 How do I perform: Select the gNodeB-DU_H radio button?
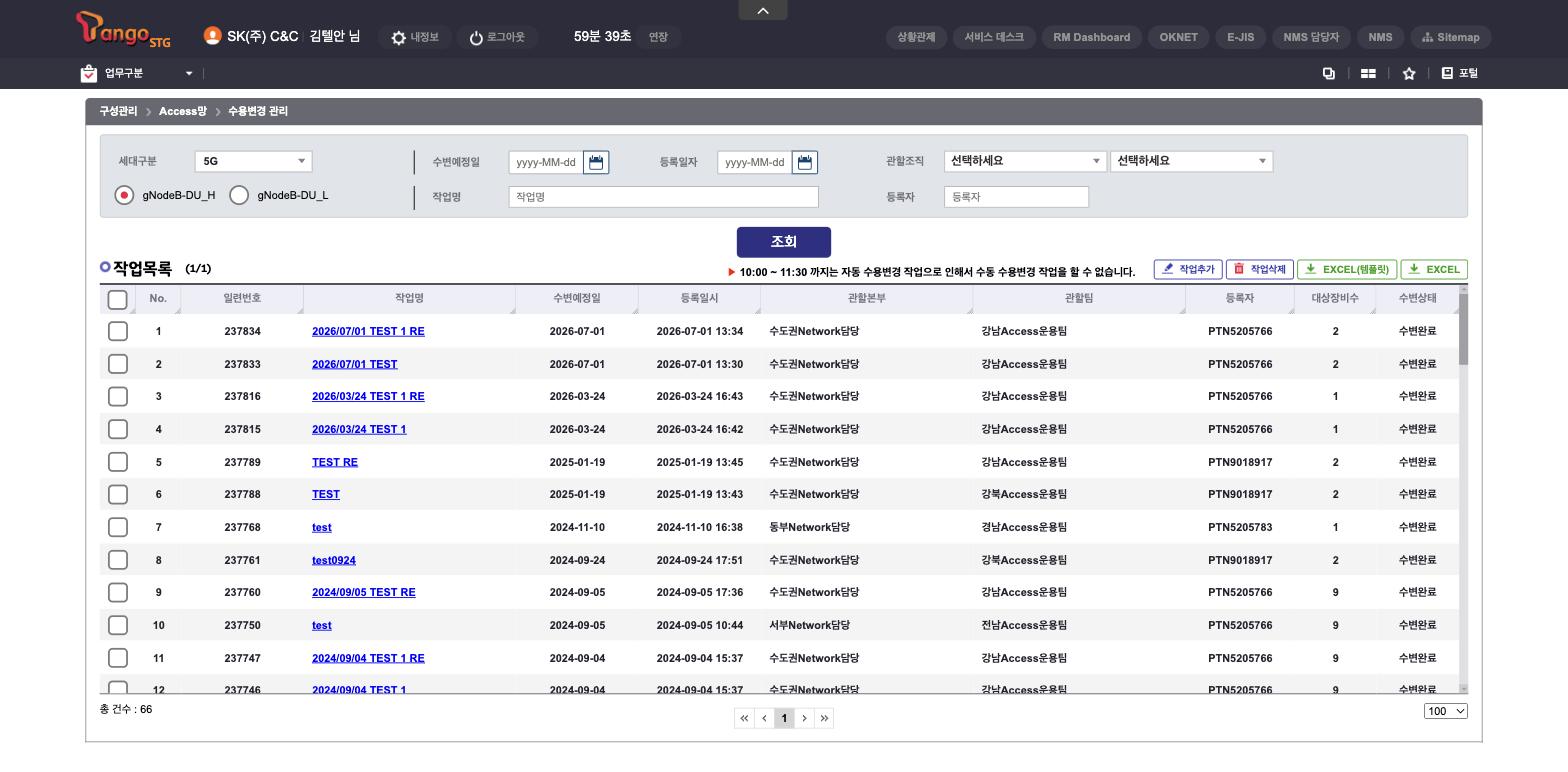[x=124, y=195]
